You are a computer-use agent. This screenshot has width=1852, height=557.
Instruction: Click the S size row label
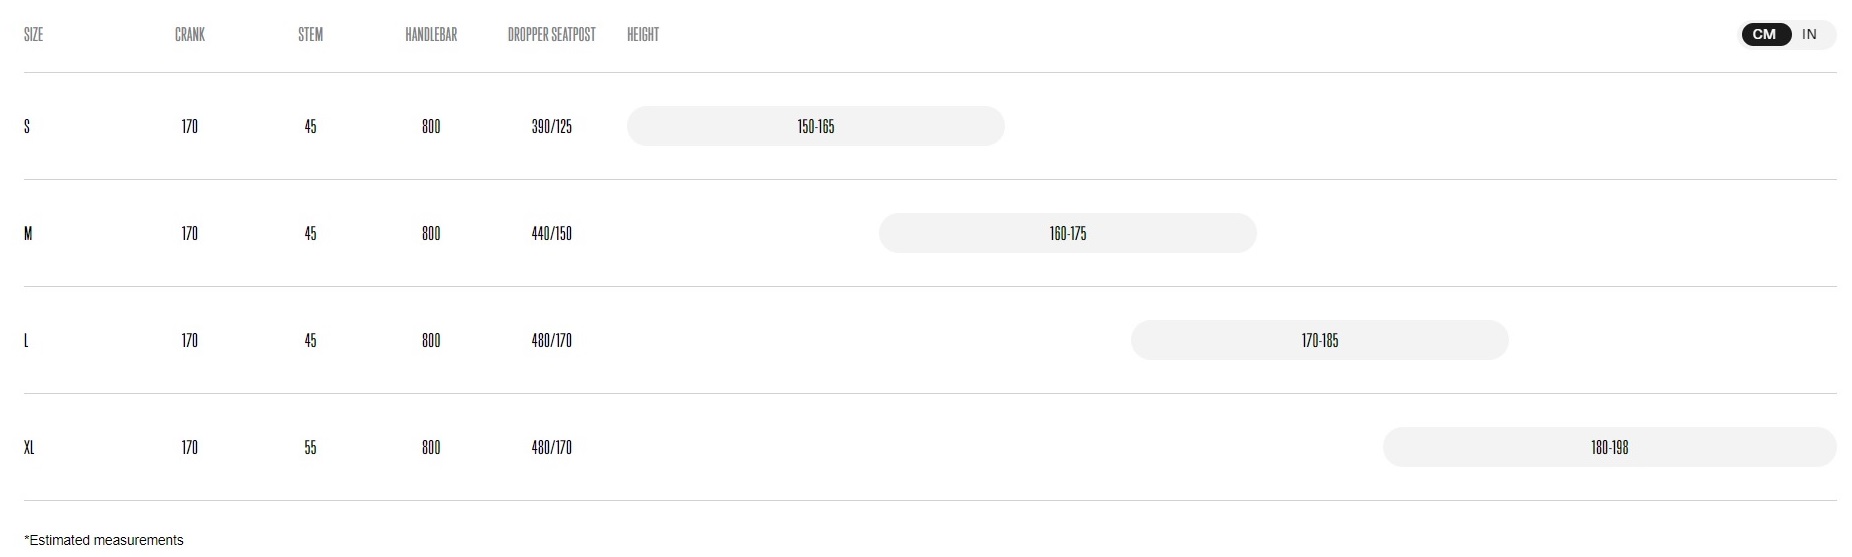click(x=27, y=126)
